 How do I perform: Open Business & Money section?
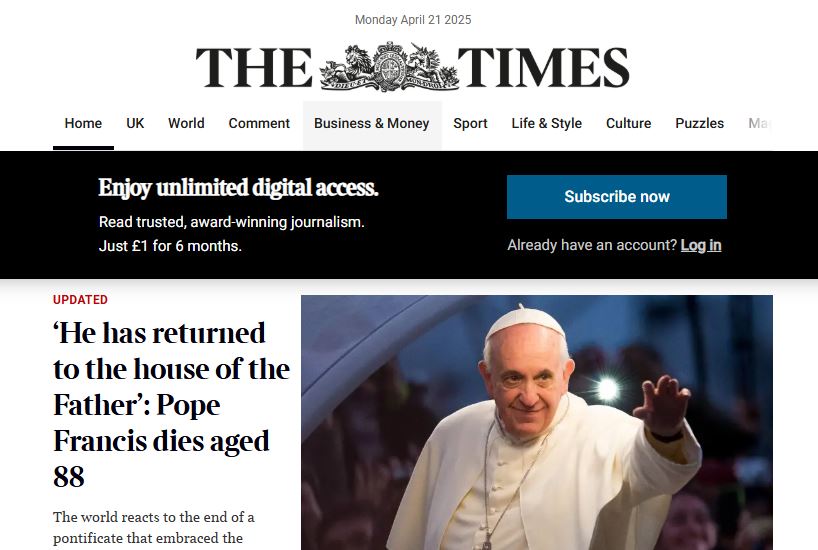[371, 124]
